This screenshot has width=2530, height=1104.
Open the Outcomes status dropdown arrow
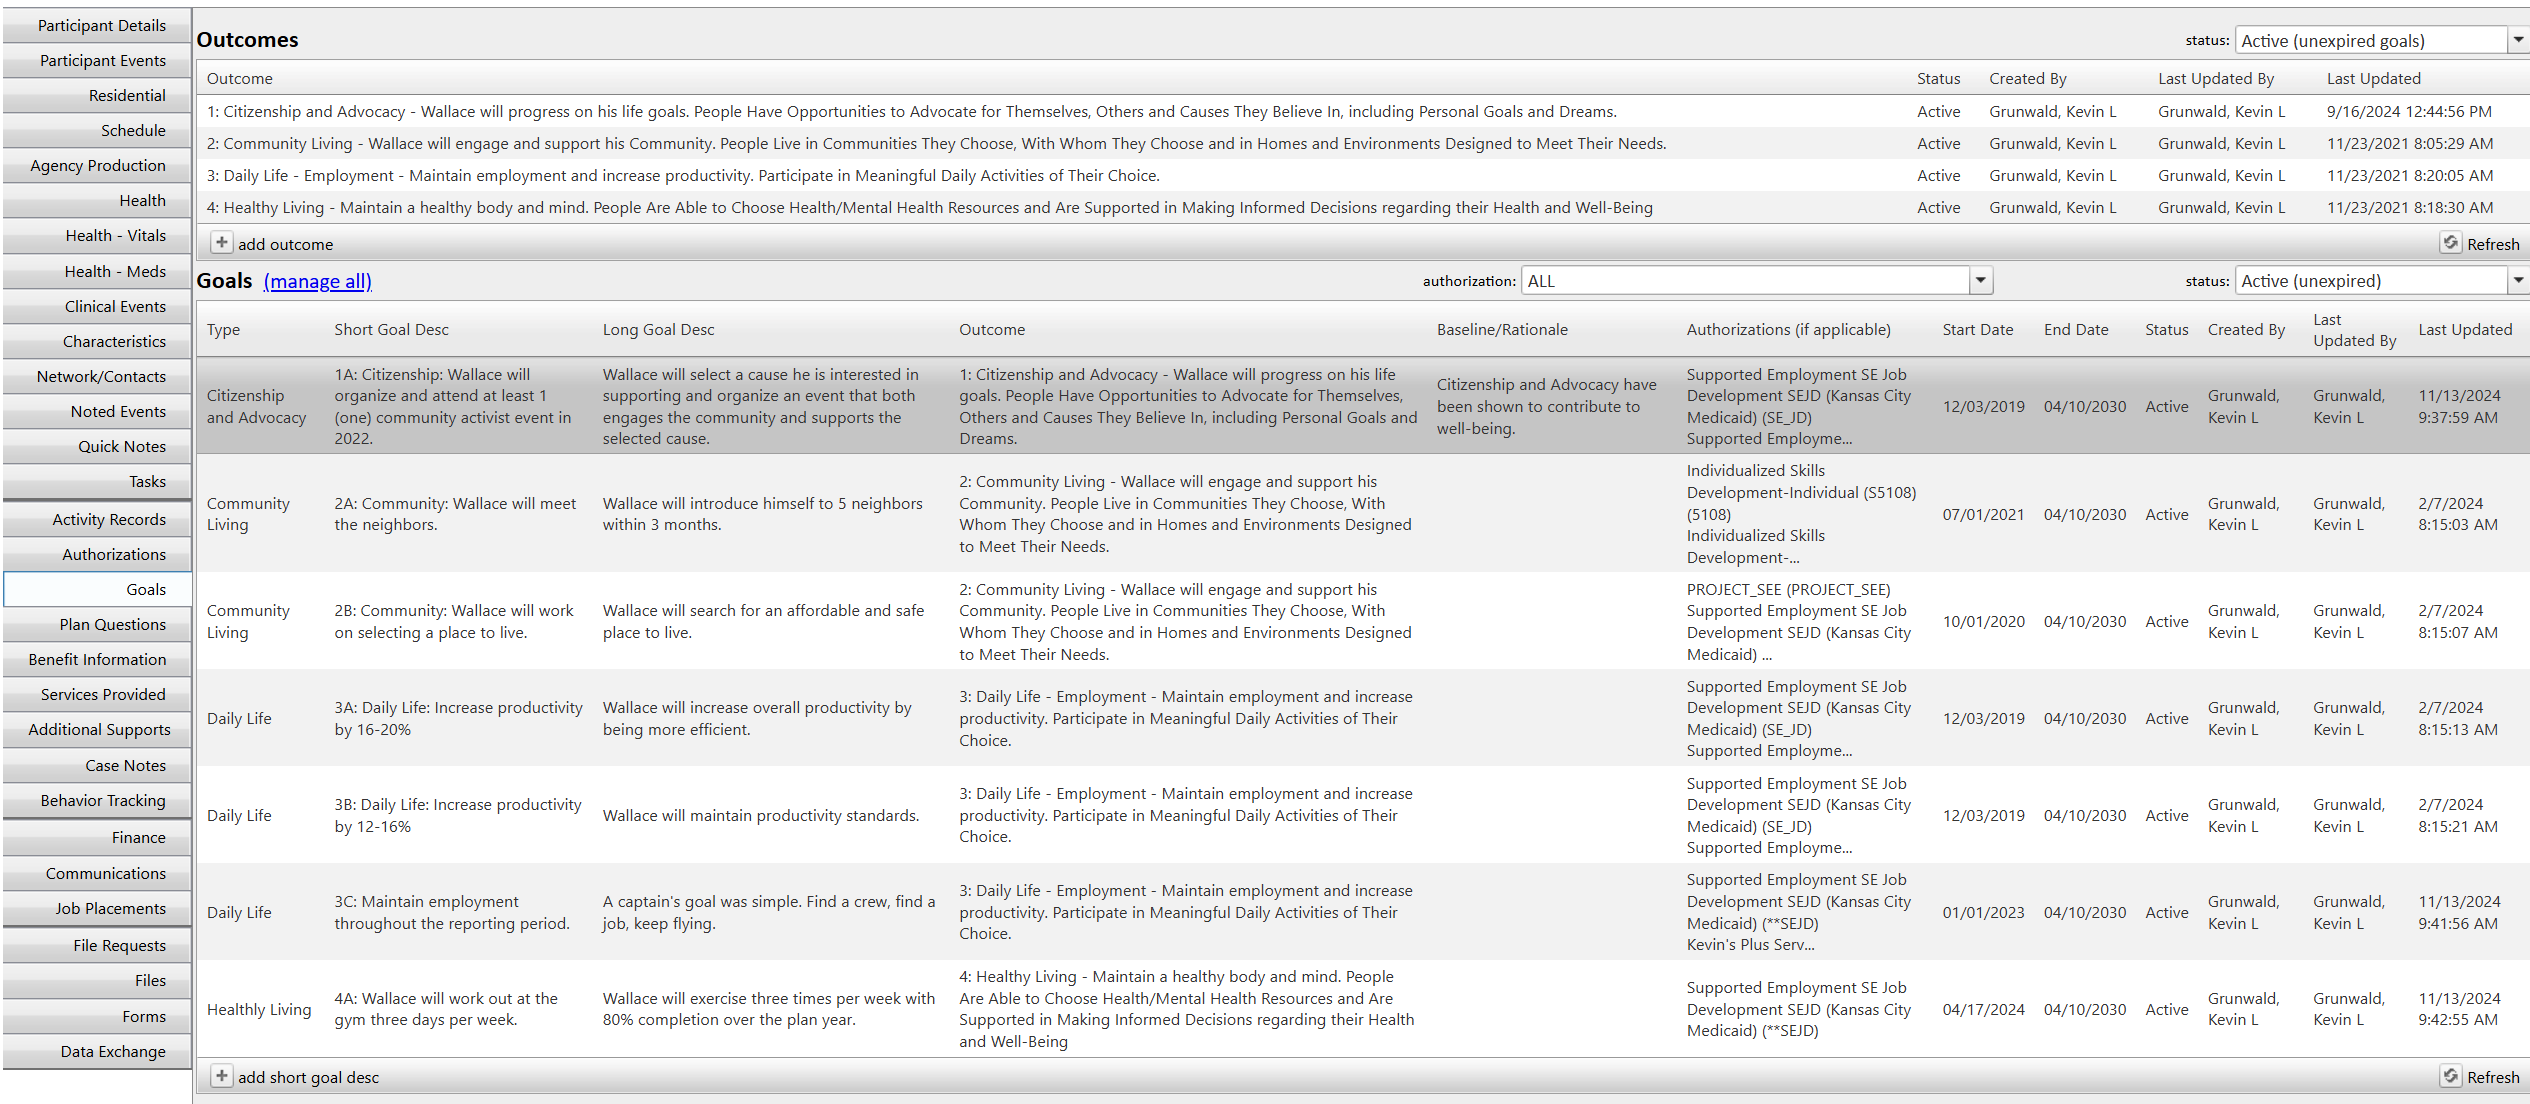(2518, 40)
